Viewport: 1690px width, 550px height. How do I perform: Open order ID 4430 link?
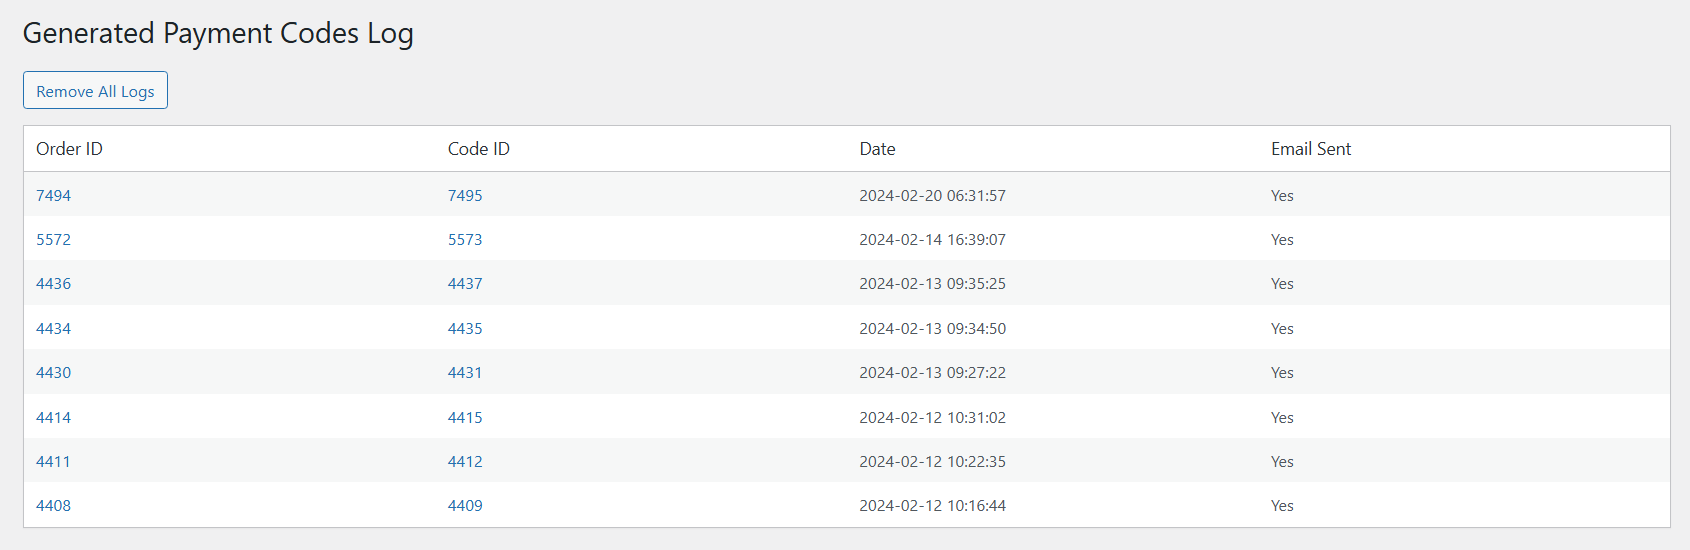click(54, 373)
